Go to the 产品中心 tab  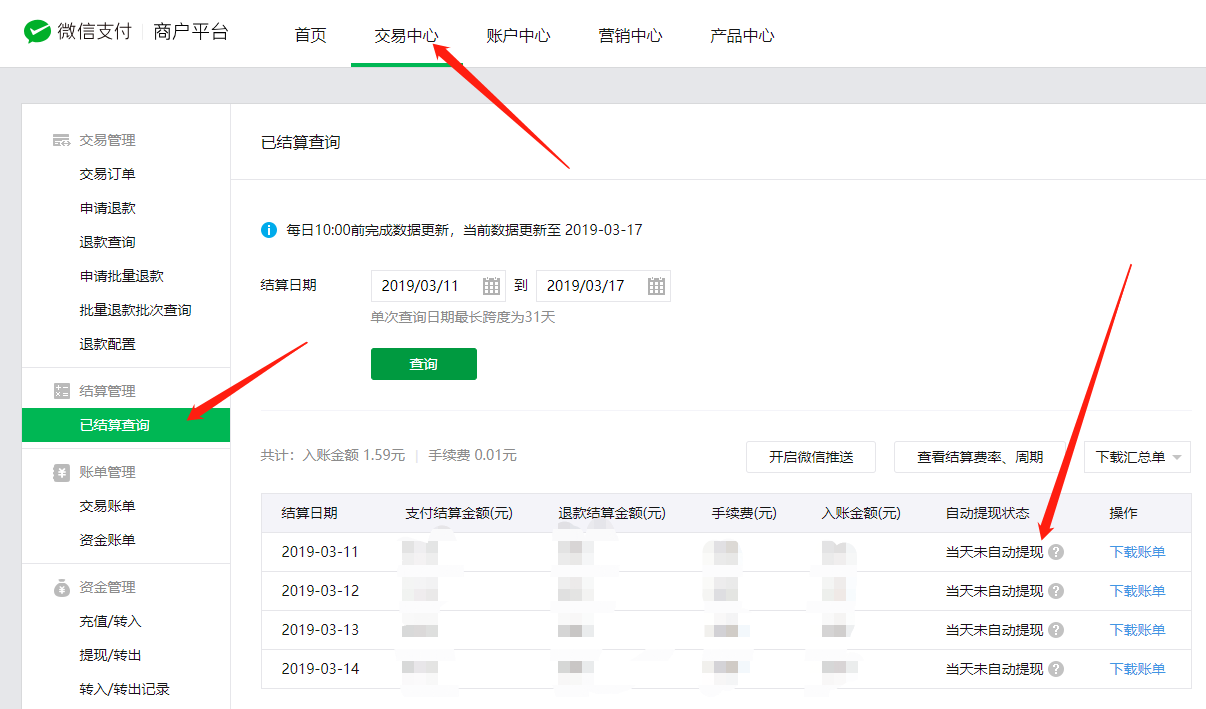(x=742, y=36)
